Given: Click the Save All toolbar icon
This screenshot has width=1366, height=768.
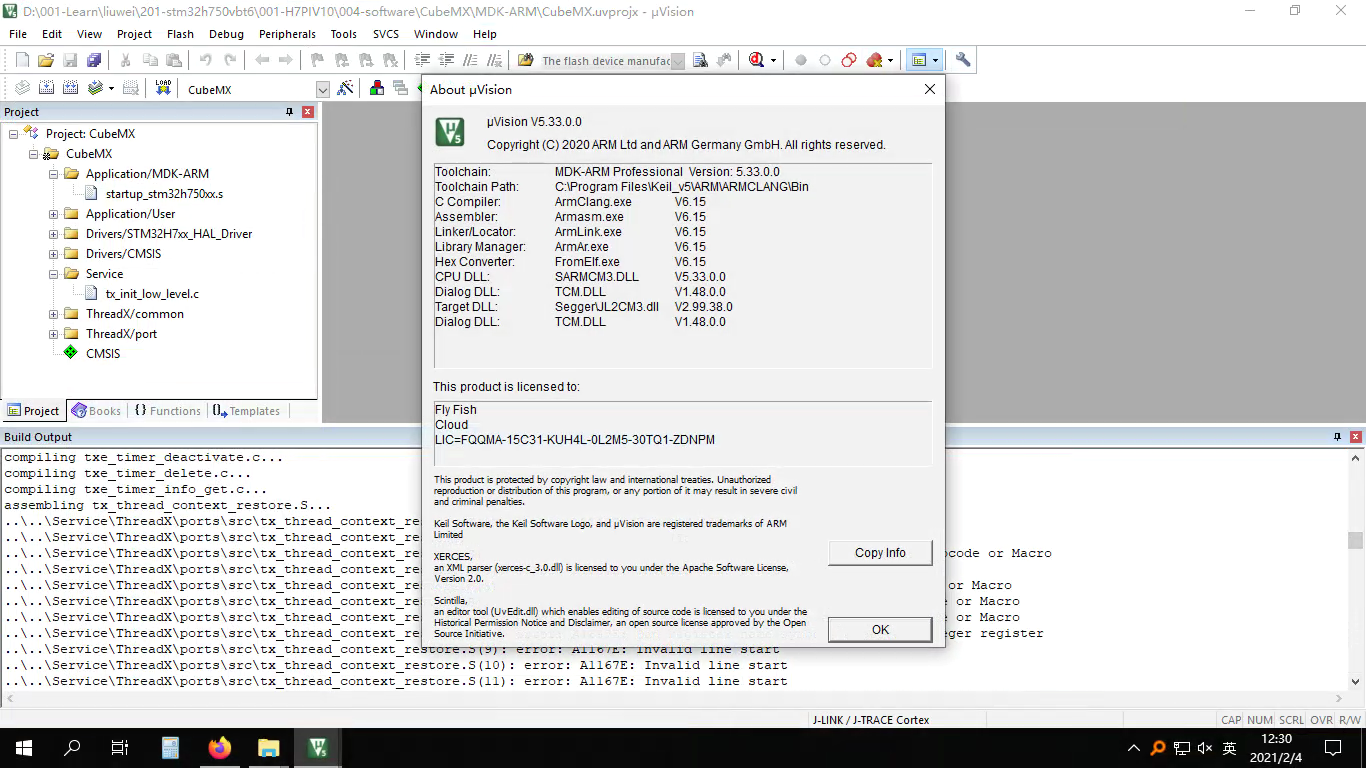Looking at the screenshot, I should click(94, 60).
